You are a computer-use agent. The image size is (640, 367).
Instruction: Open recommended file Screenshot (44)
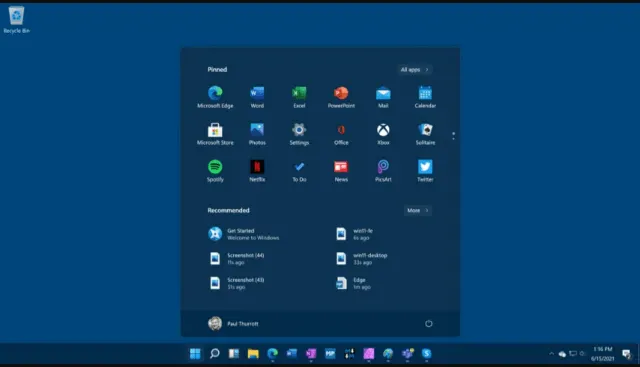237,258
